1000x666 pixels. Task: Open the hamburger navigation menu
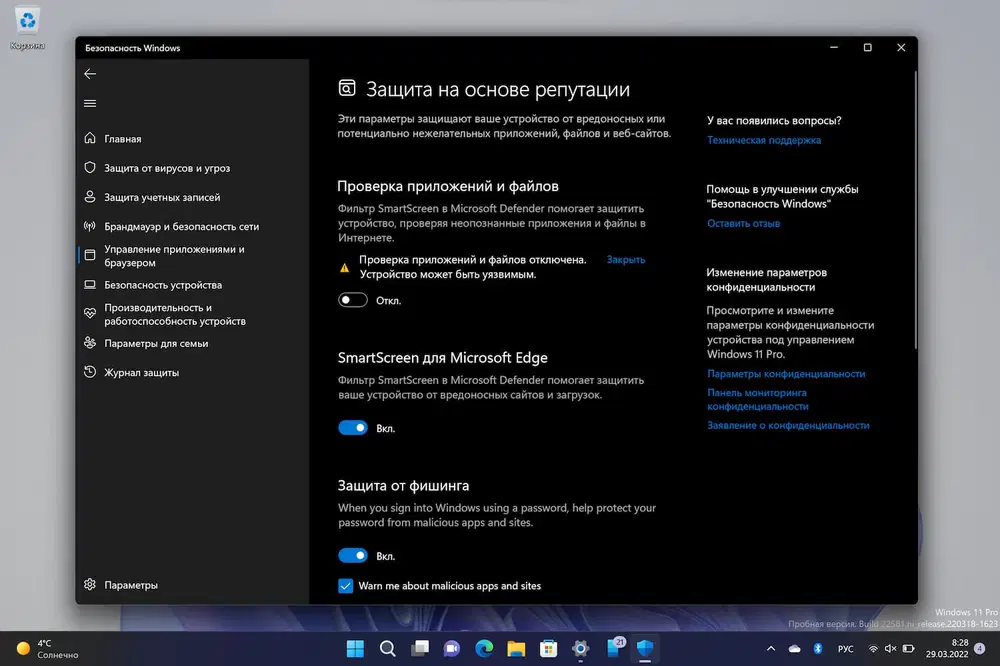click(90, 103)
